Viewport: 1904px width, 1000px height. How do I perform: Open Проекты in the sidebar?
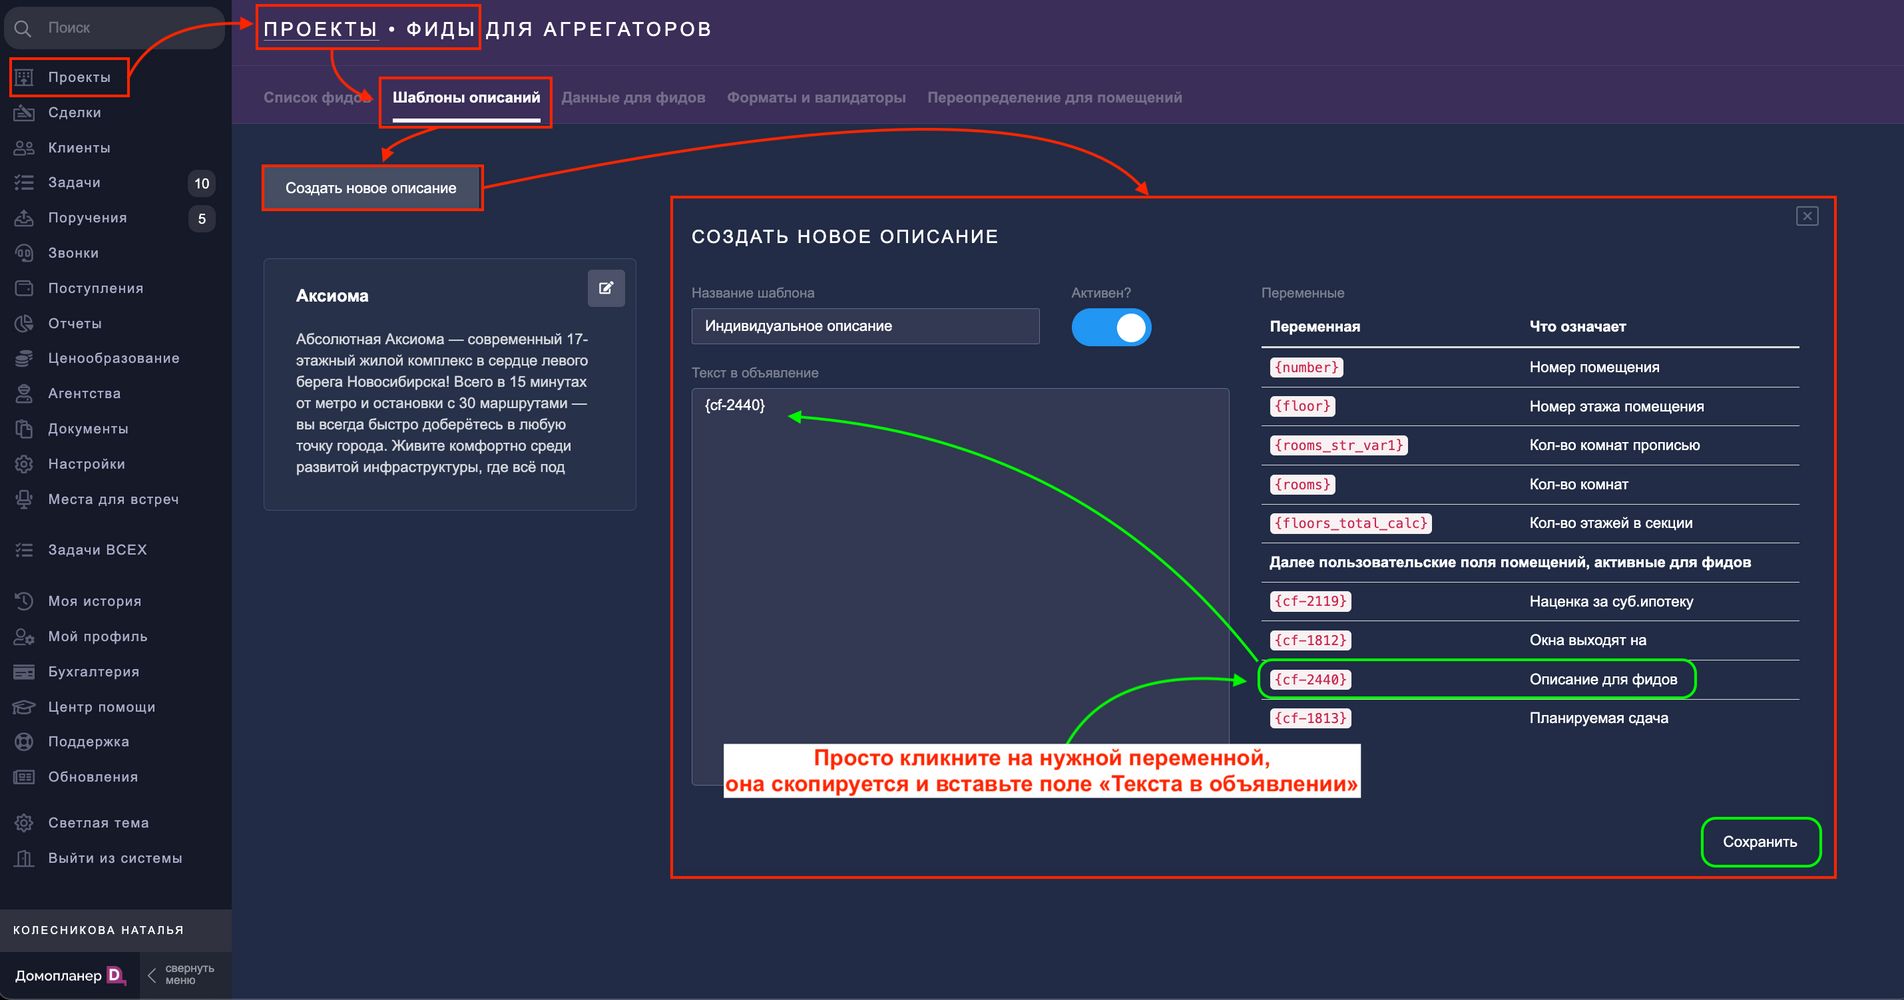(x=79, y=77)
